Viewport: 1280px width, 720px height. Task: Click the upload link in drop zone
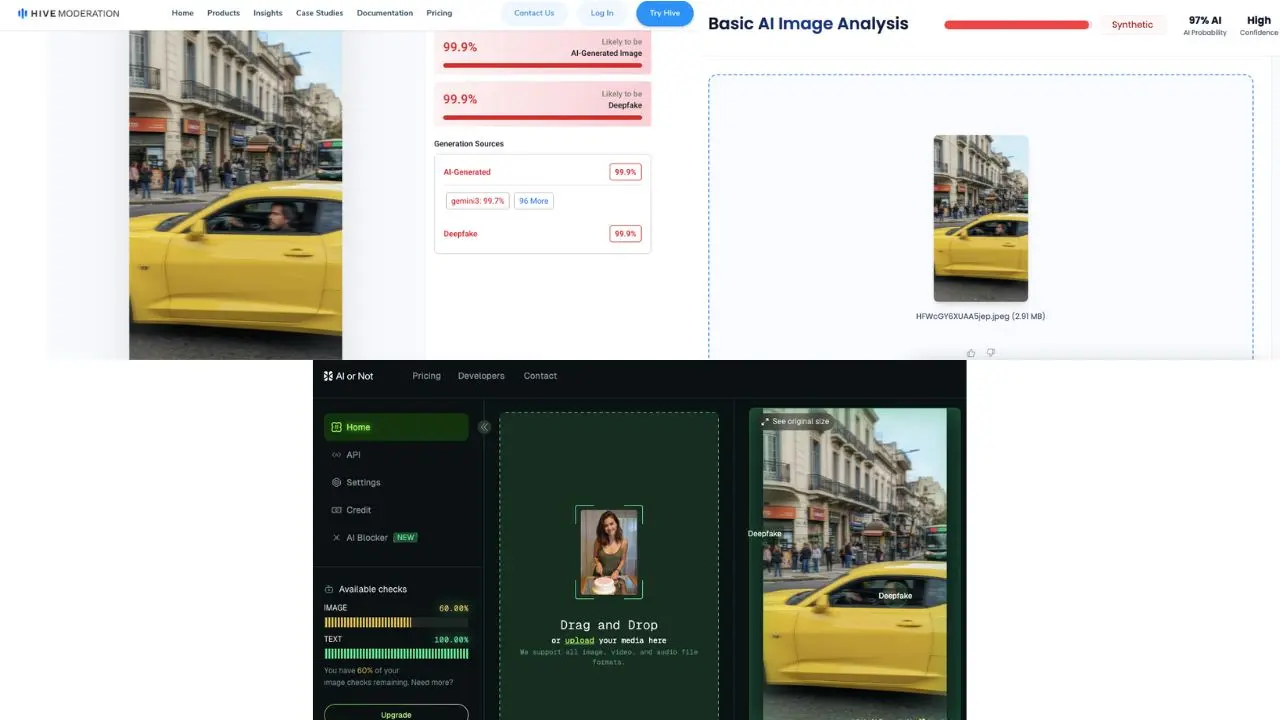(579, 640)
